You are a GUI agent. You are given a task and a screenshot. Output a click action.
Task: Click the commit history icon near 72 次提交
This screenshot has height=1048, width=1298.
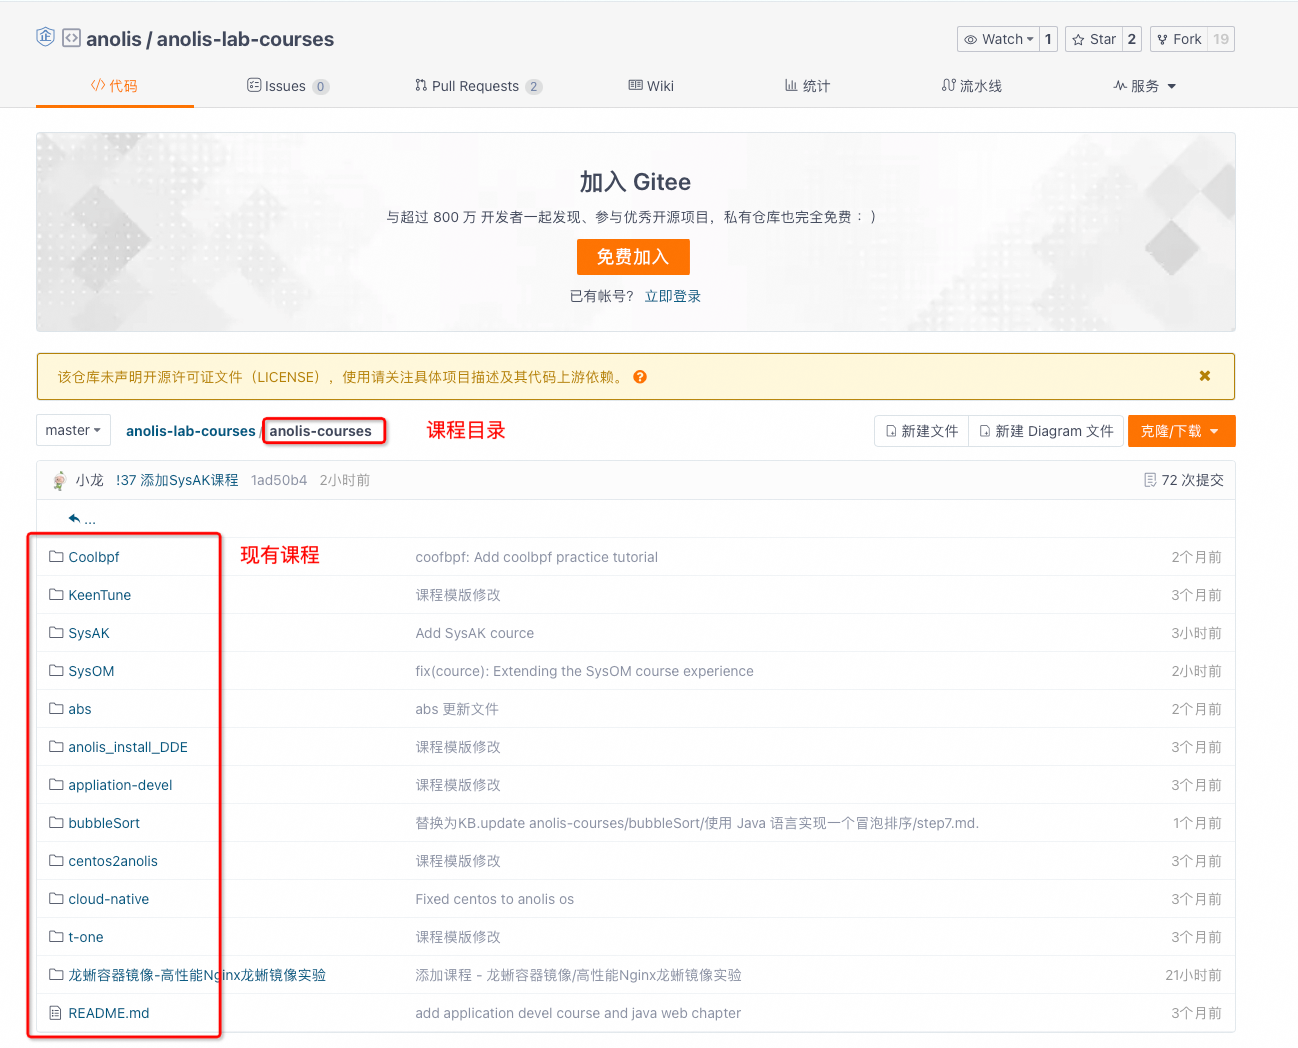[x=1150, y=480]
